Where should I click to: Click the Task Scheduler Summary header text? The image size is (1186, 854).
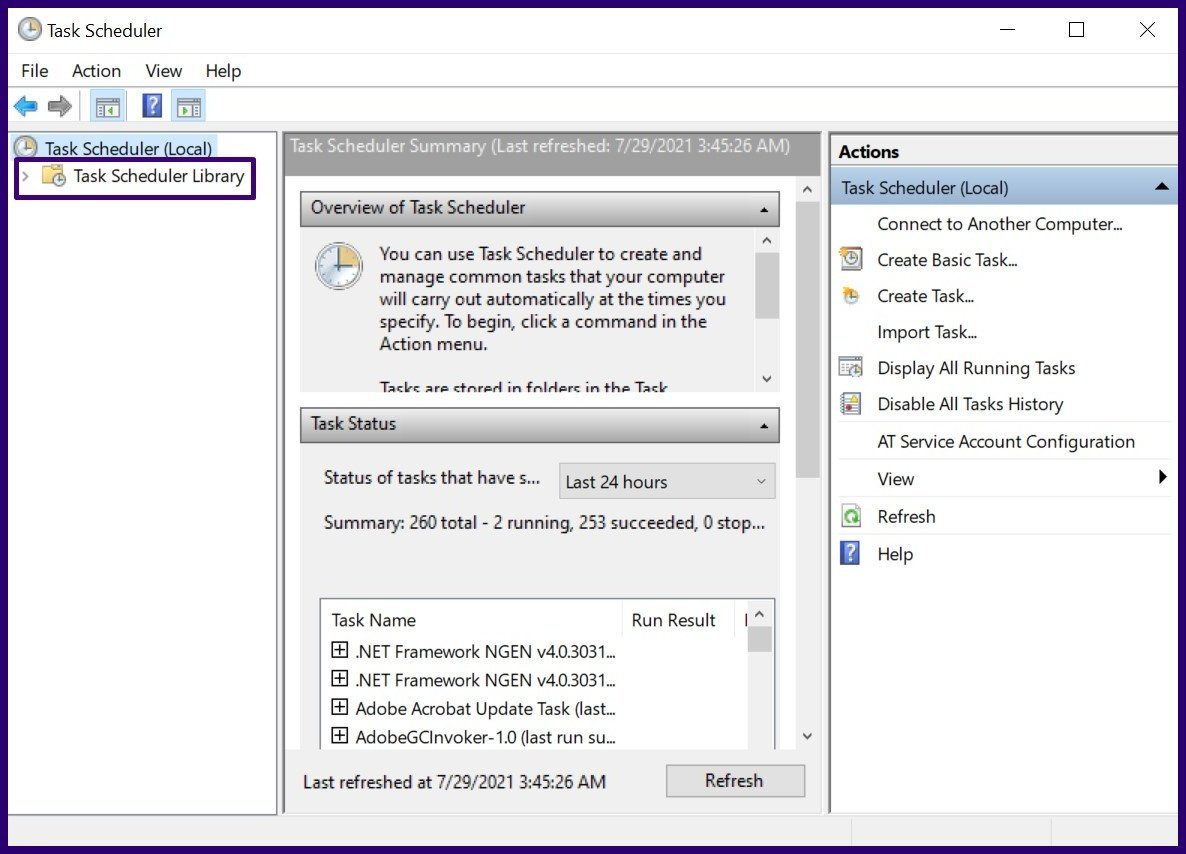coord(539,146)
